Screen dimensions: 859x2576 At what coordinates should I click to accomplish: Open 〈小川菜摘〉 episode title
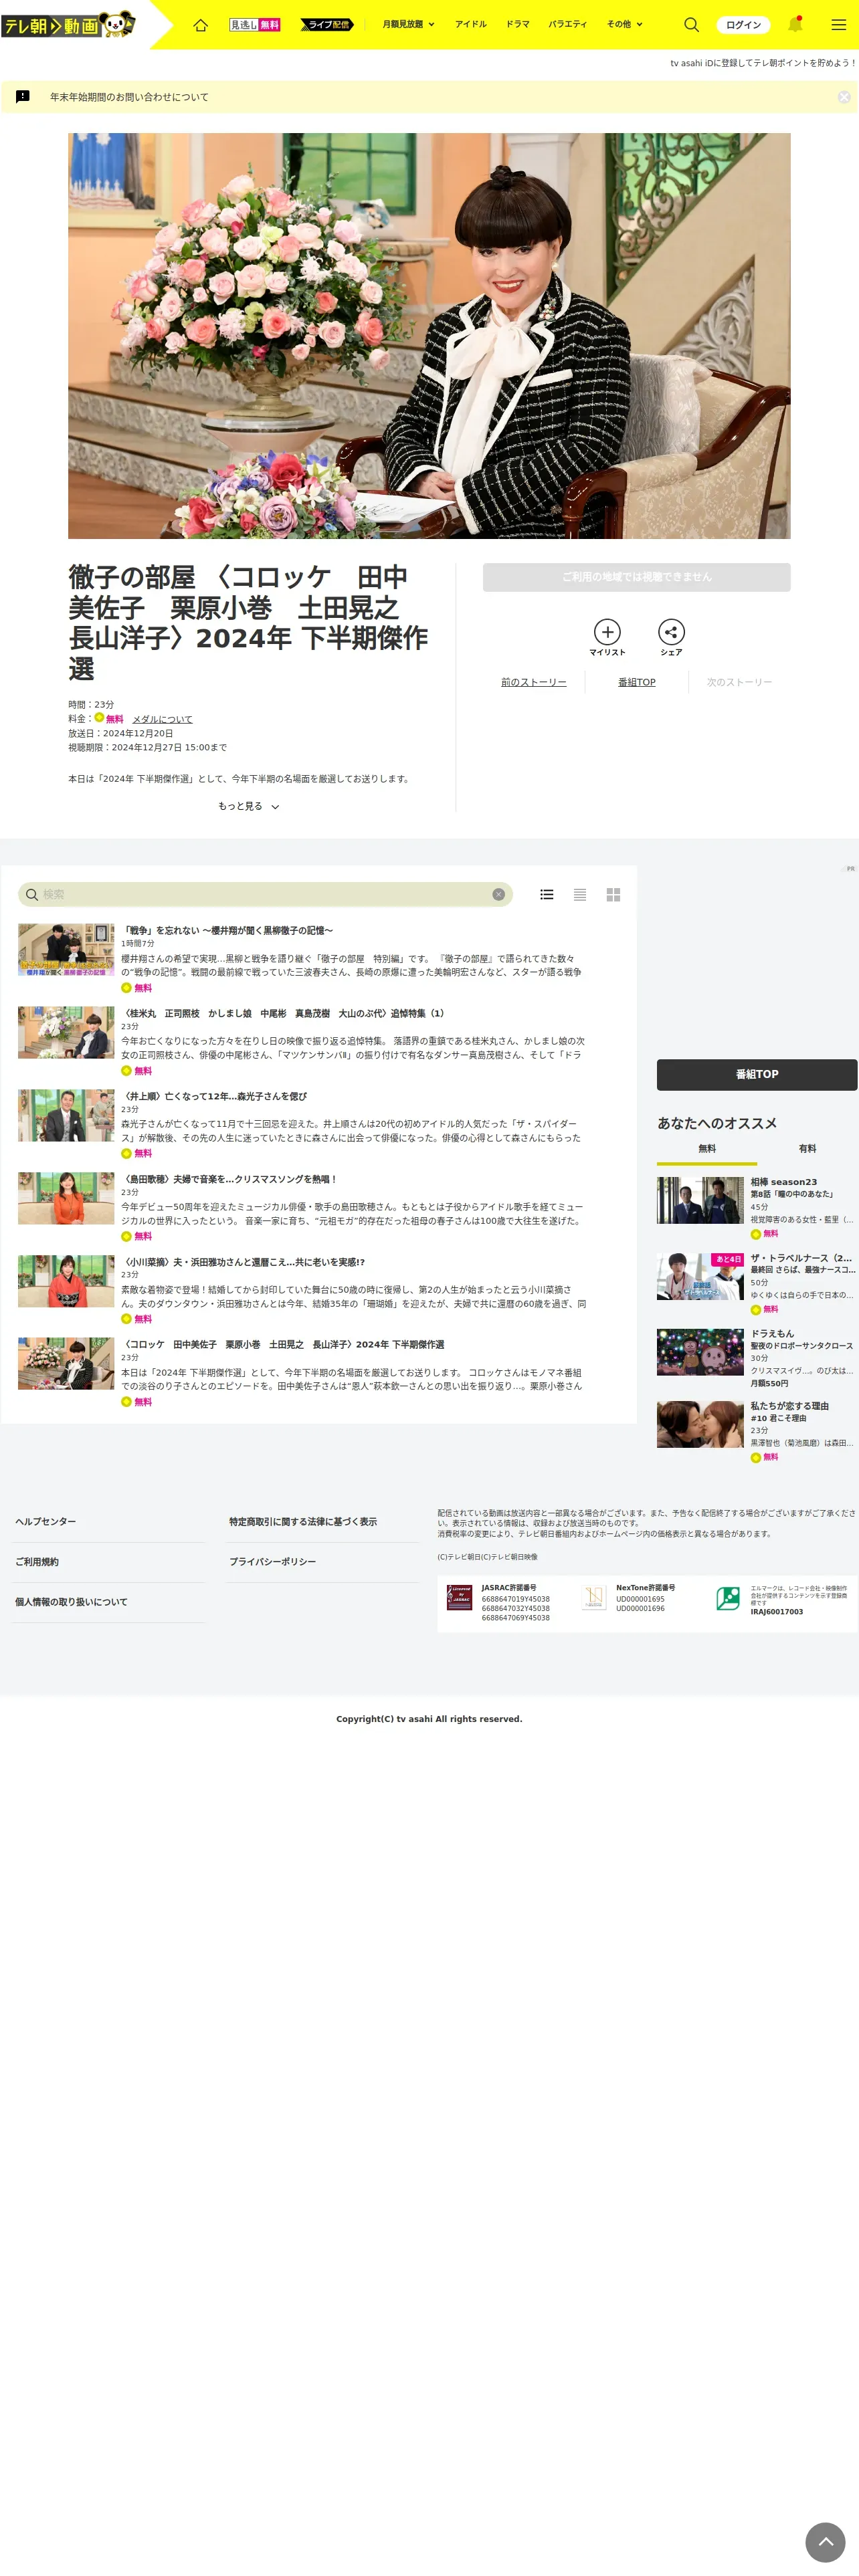[x=243, y=1262]
